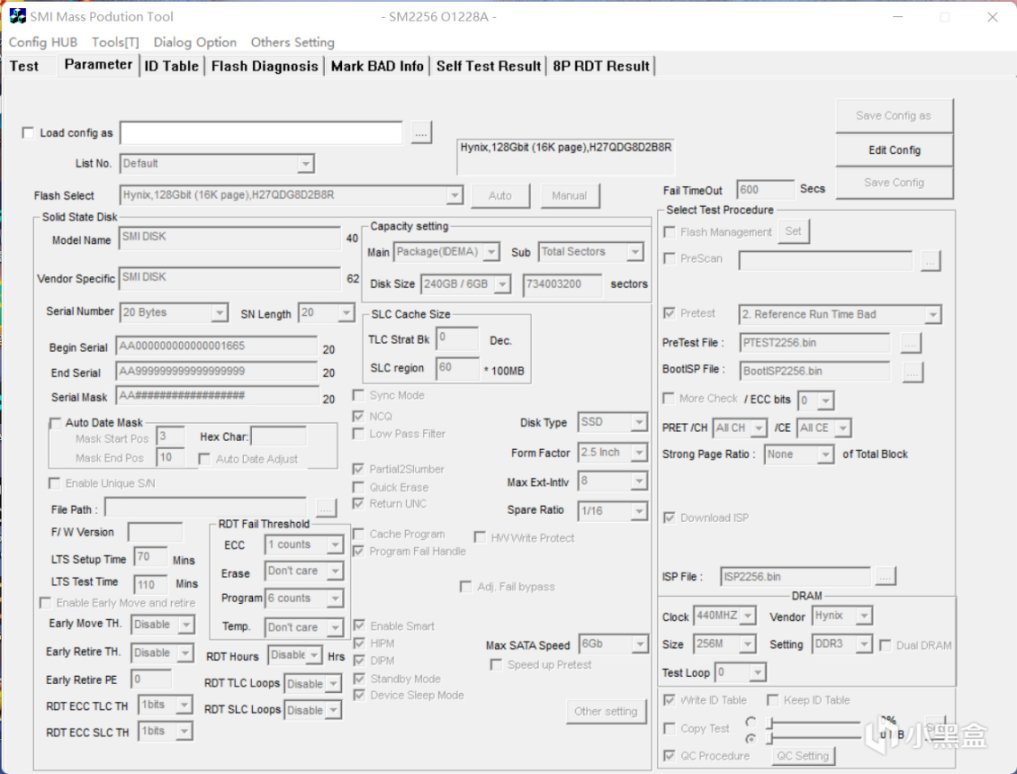Screen dimensions: 1017x774
Task: Click the Other setting button
Action: [x=606, y=711]
